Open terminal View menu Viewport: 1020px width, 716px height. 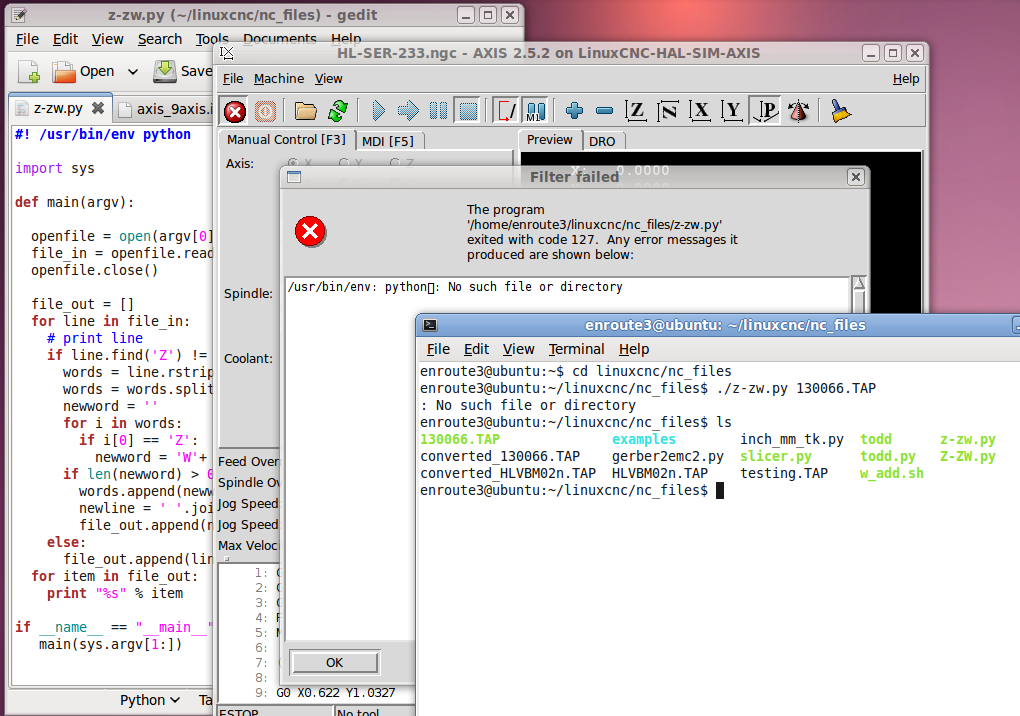(x=518, y=349)
